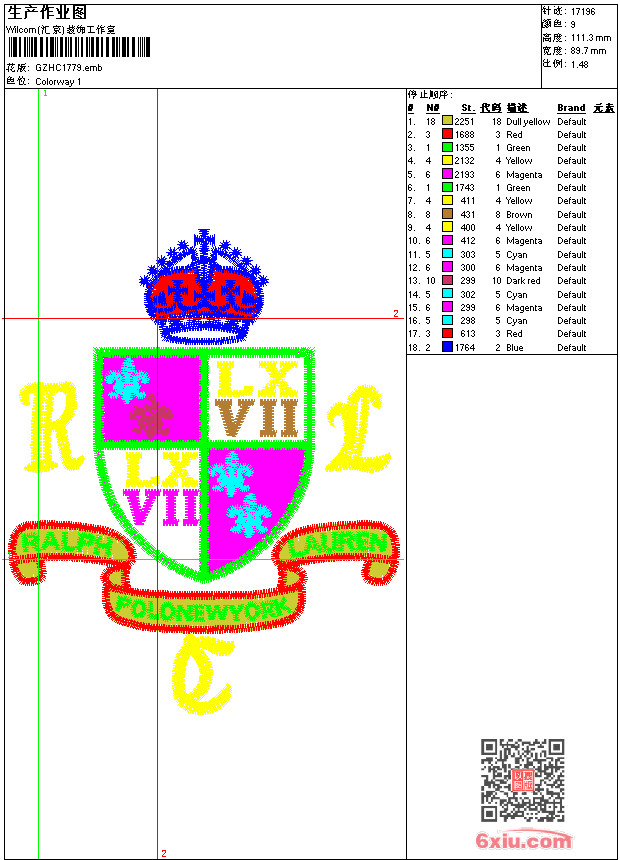Click the magenta VII numerals in the shield
The width and height of the screenshot is (620, 860).
pyautogui.click(x=160, y=507)
